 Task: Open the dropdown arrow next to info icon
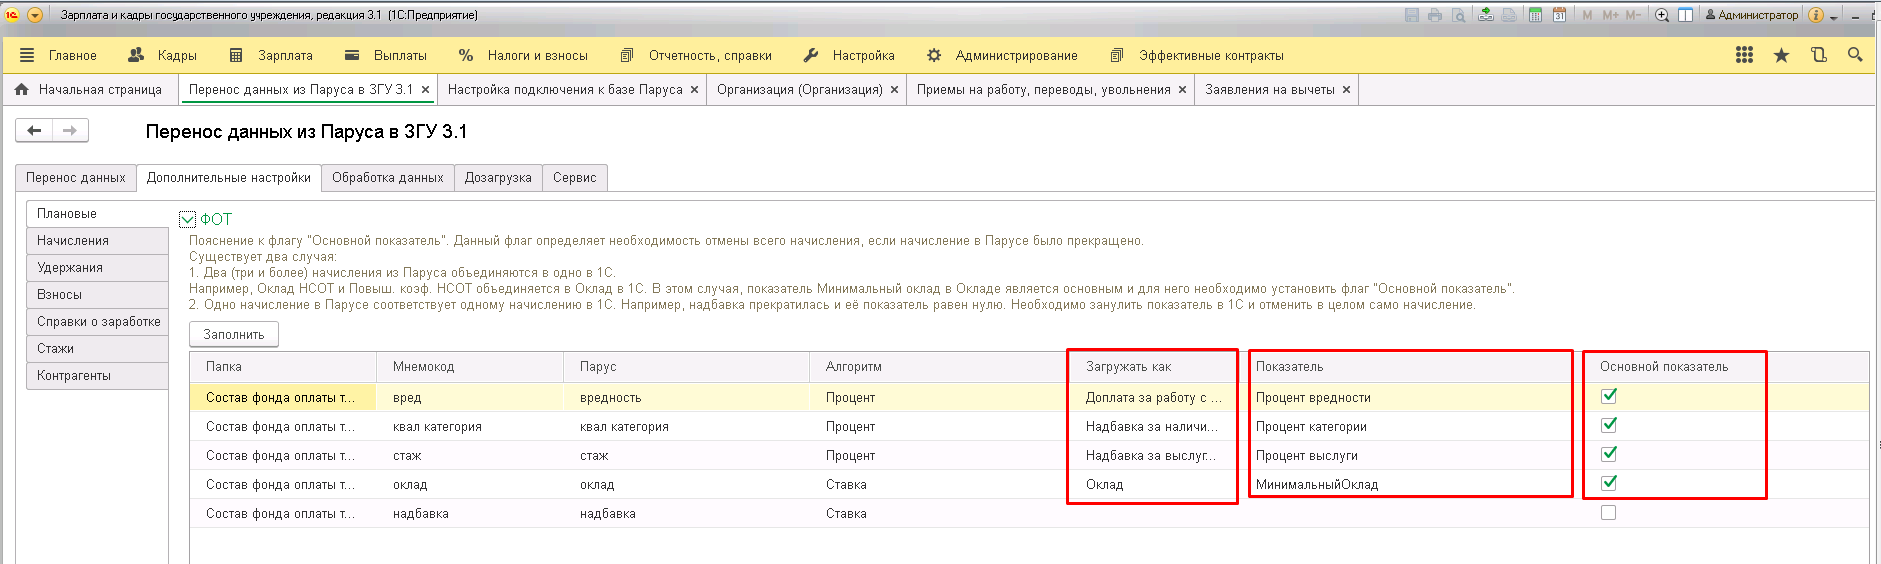1833,17
